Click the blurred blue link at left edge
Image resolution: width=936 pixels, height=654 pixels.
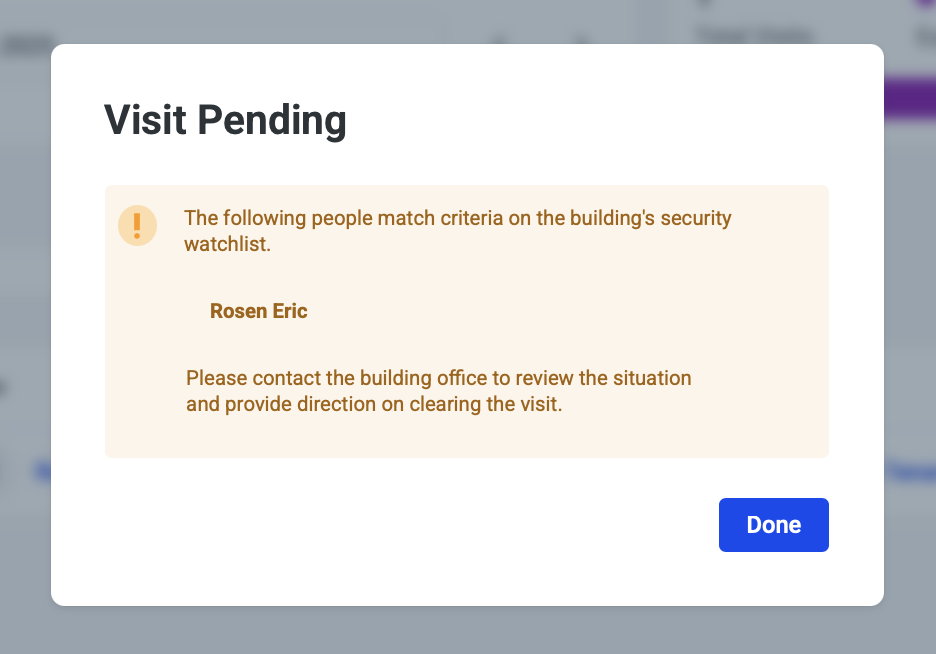pyautogui.click(x=43, y=470)
